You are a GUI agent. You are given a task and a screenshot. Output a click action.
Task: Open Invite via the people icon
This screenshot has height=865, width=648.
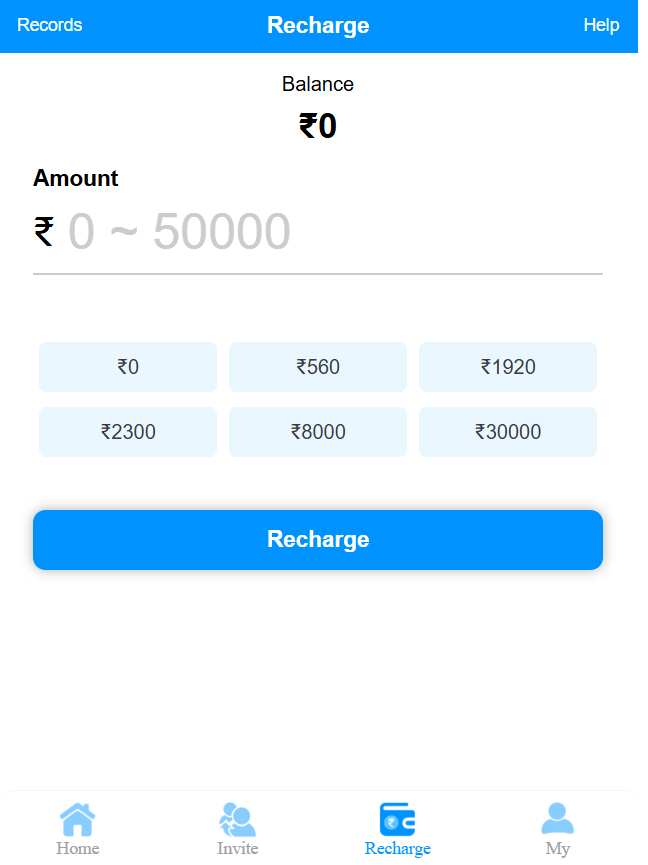[238, 819]
